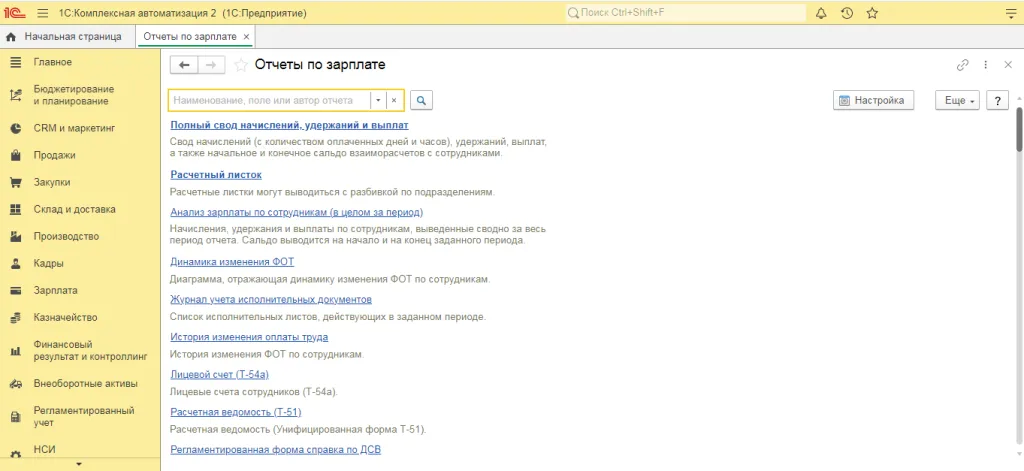This screenshot has height=471, width=1024.
Task: Click the CRM и маркетинг pie icon
Action: [16, 129]
